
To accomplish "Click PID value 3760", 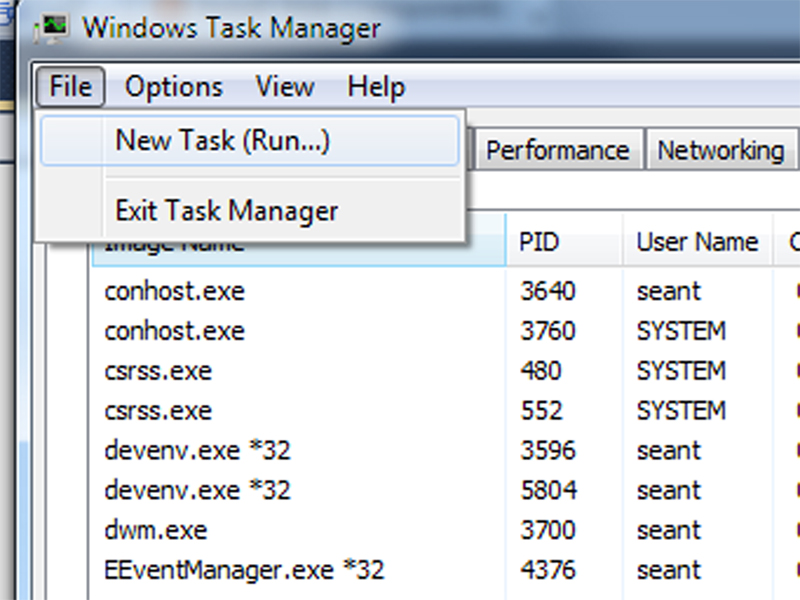I will (547, 331).
